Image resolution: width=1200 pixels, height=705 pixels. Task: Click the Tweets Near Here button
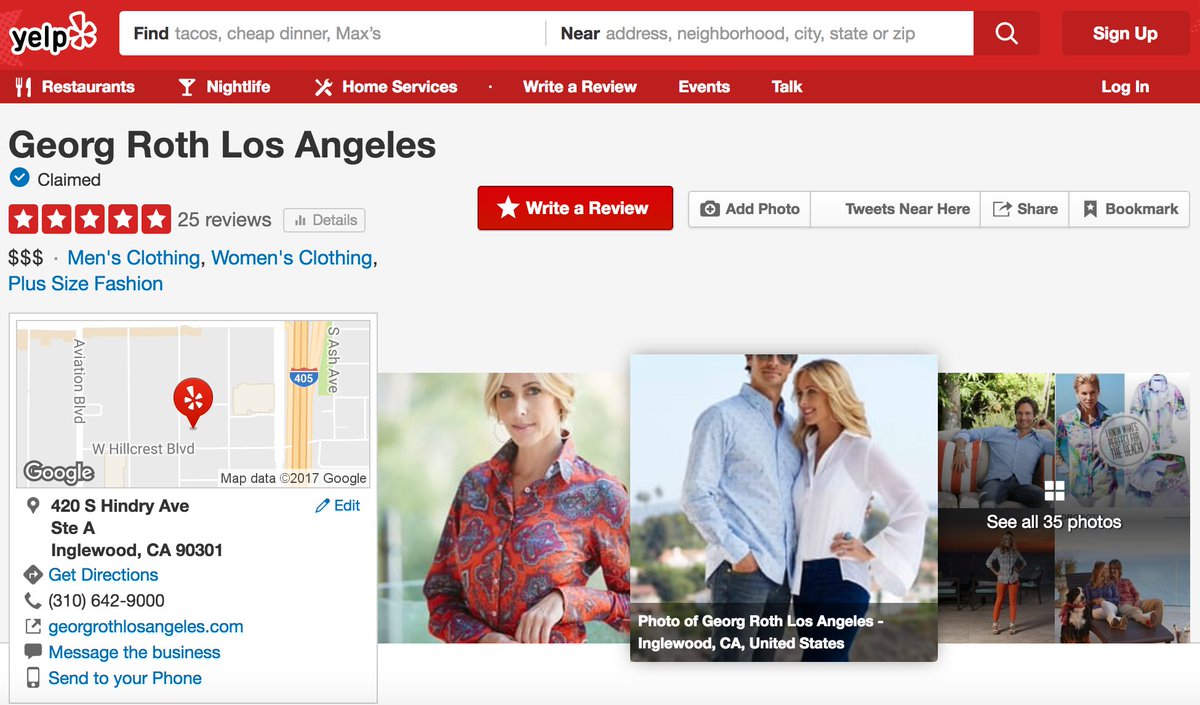point(896,209)
